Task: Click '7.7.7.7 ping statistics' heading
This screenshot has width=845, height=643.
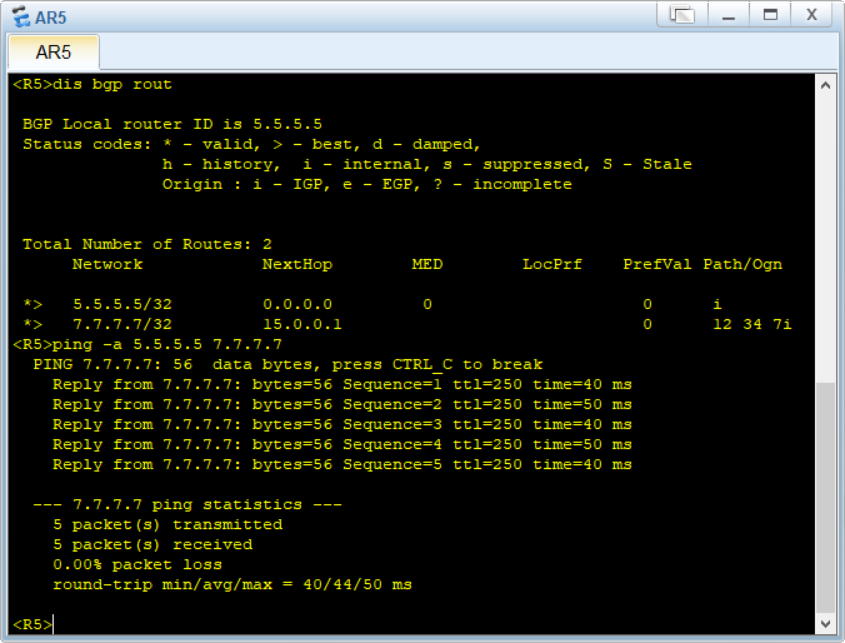Action: pyautogui.click(x=187, y=504)
